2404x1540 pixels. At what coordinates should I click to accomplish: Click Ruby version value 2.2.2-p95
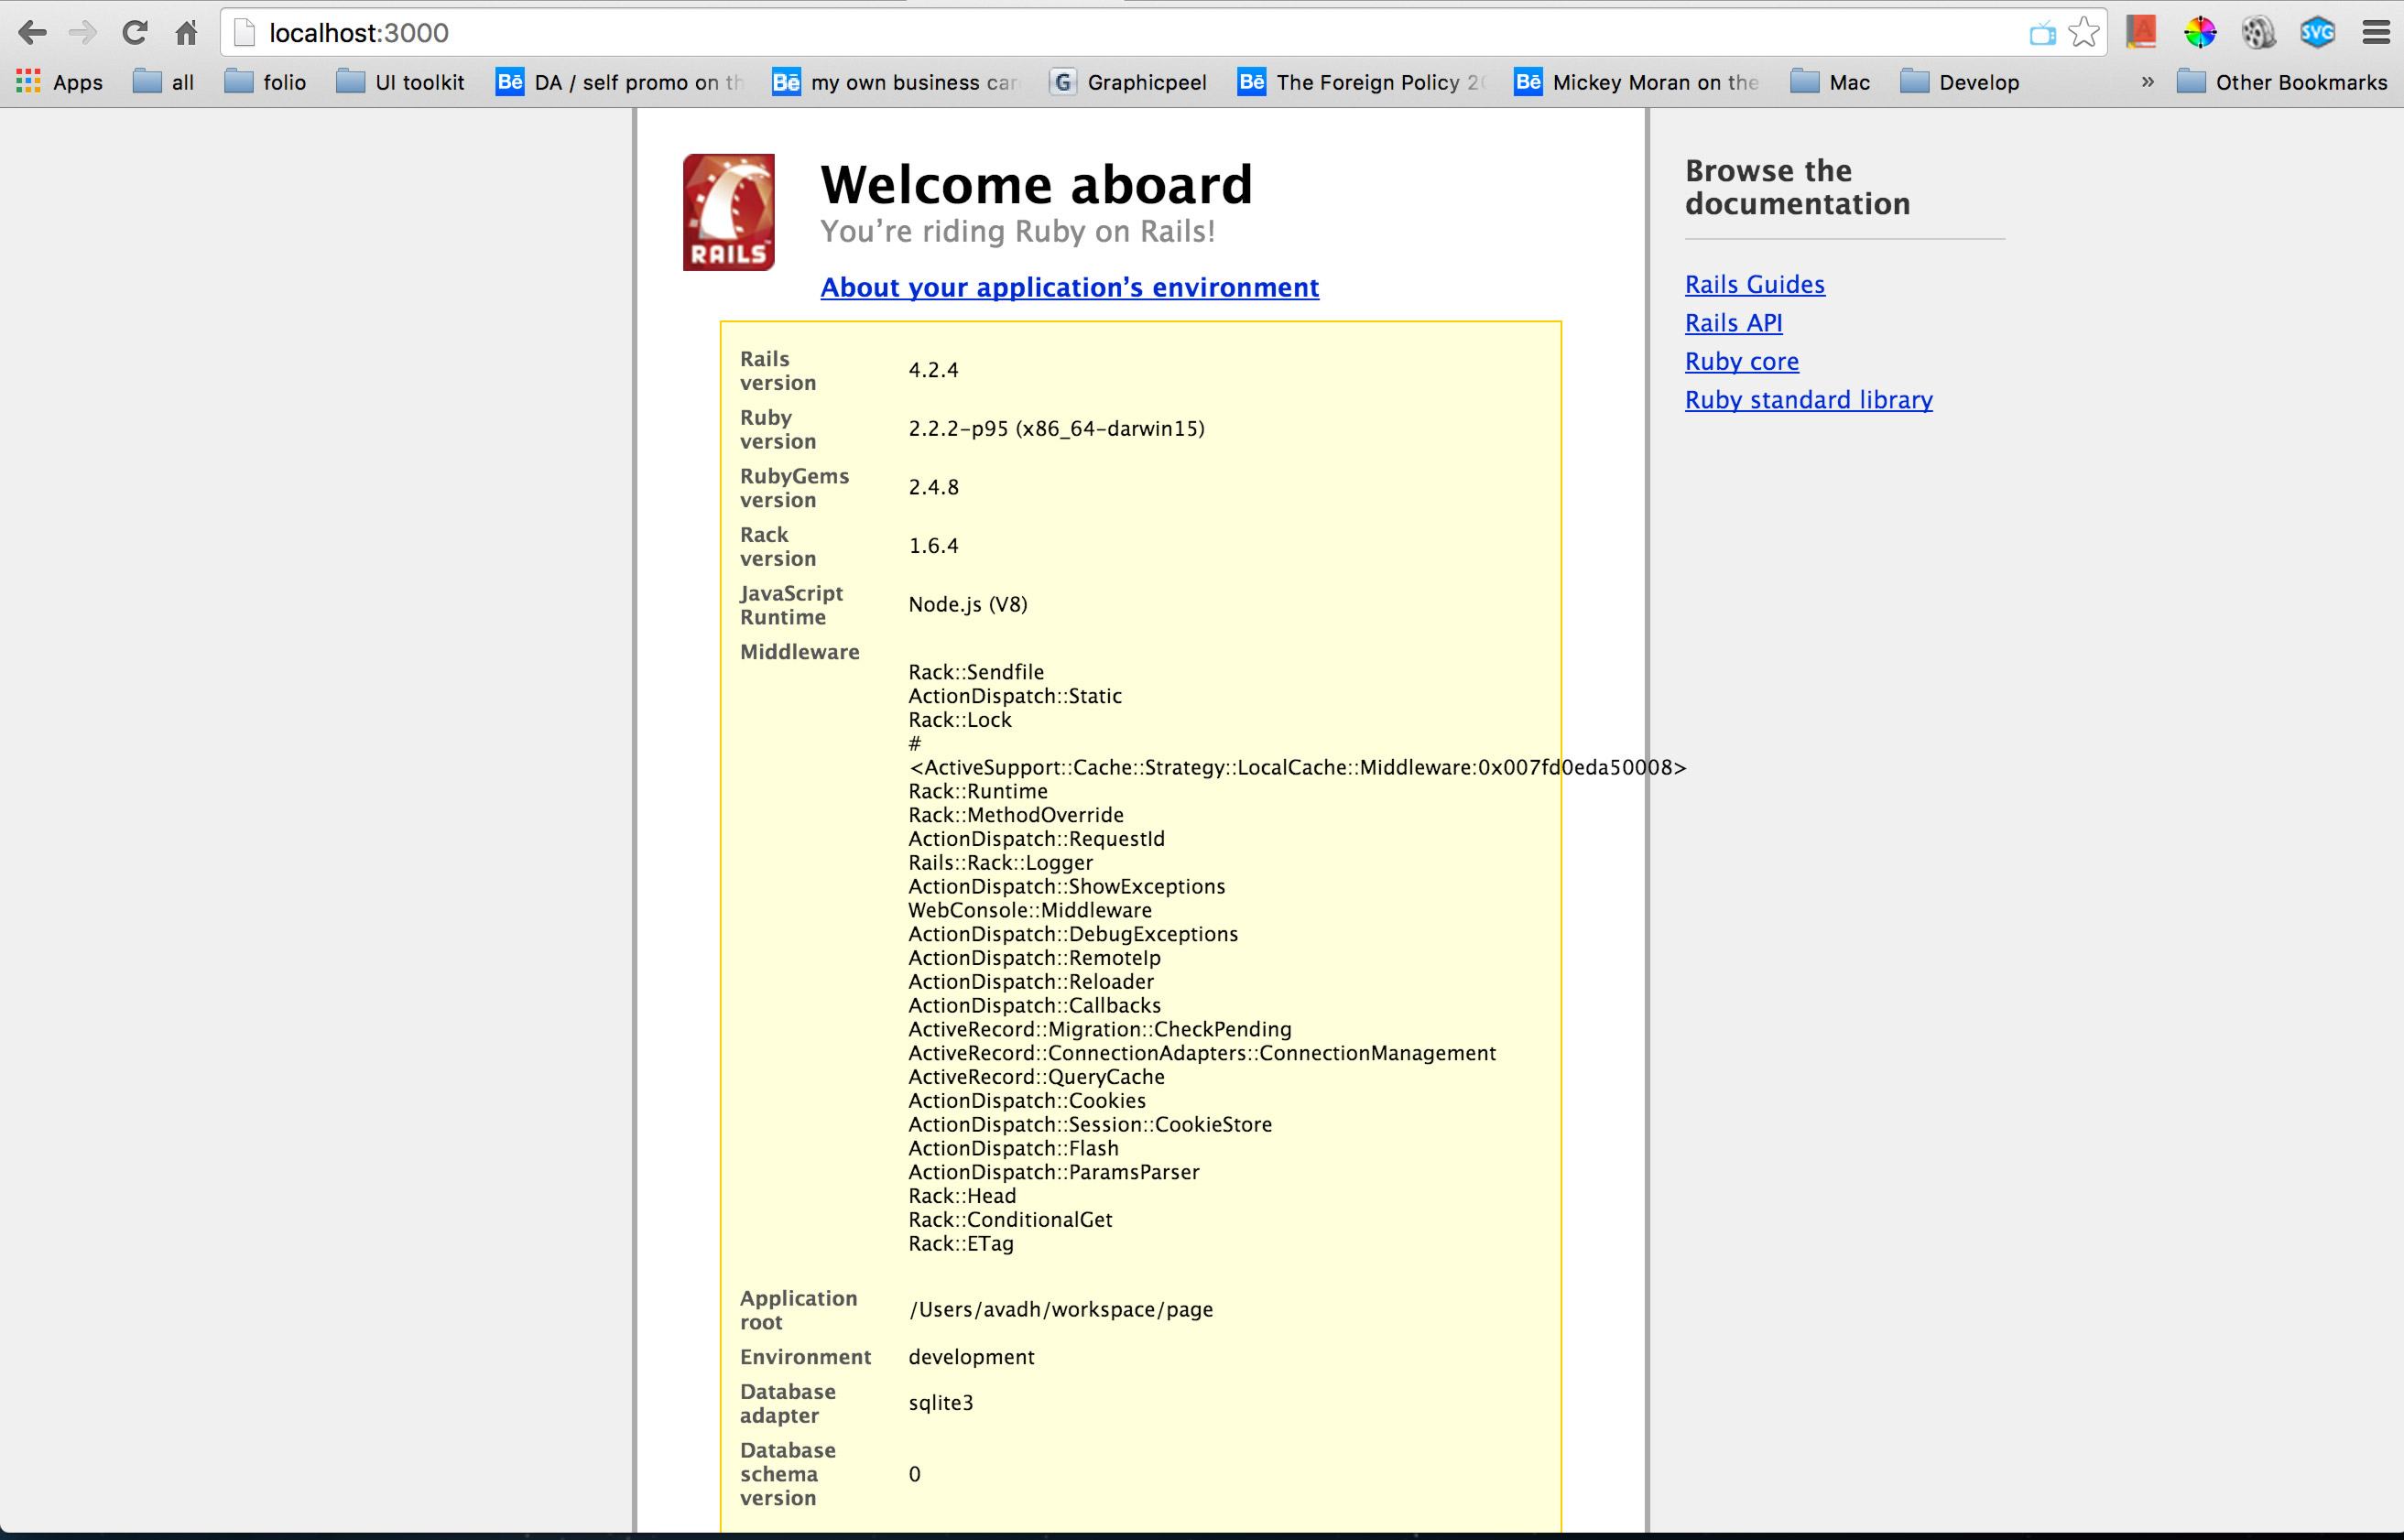pos(1056,429)
